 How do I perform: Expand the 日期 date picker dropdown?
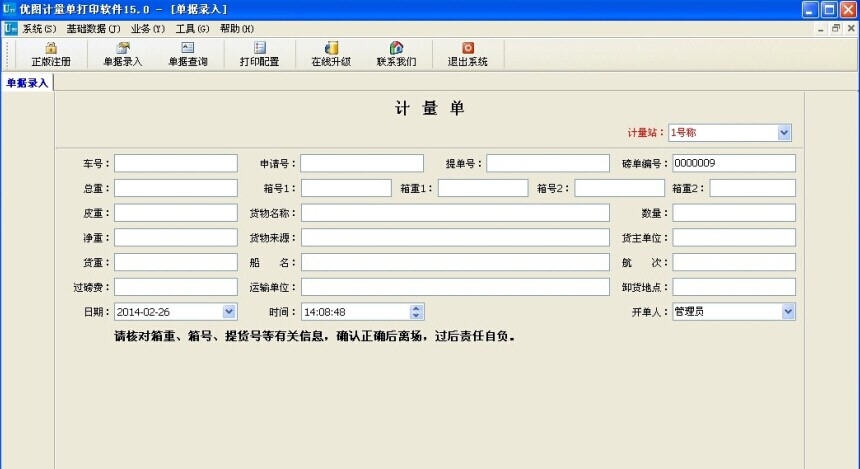229,312
